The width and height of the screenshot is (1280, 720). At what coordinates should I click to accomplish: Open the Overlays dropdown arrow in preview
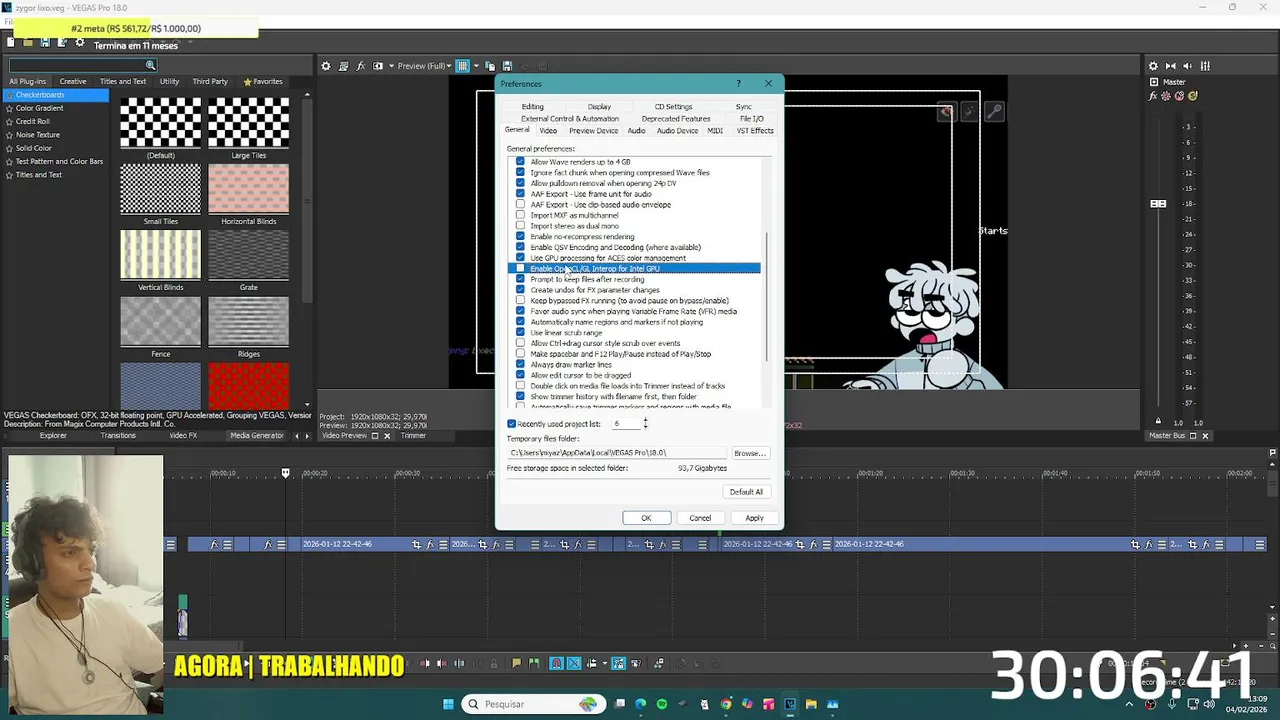click(476, 66)
